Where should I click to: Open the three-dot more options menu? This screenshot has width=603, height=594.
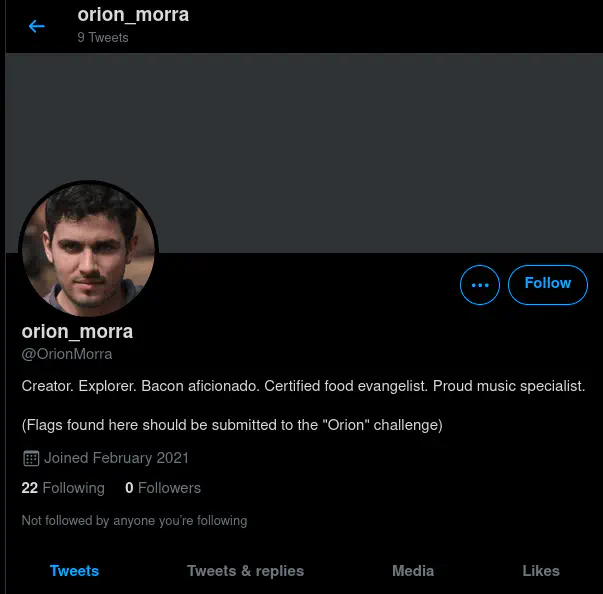[480, 285]
